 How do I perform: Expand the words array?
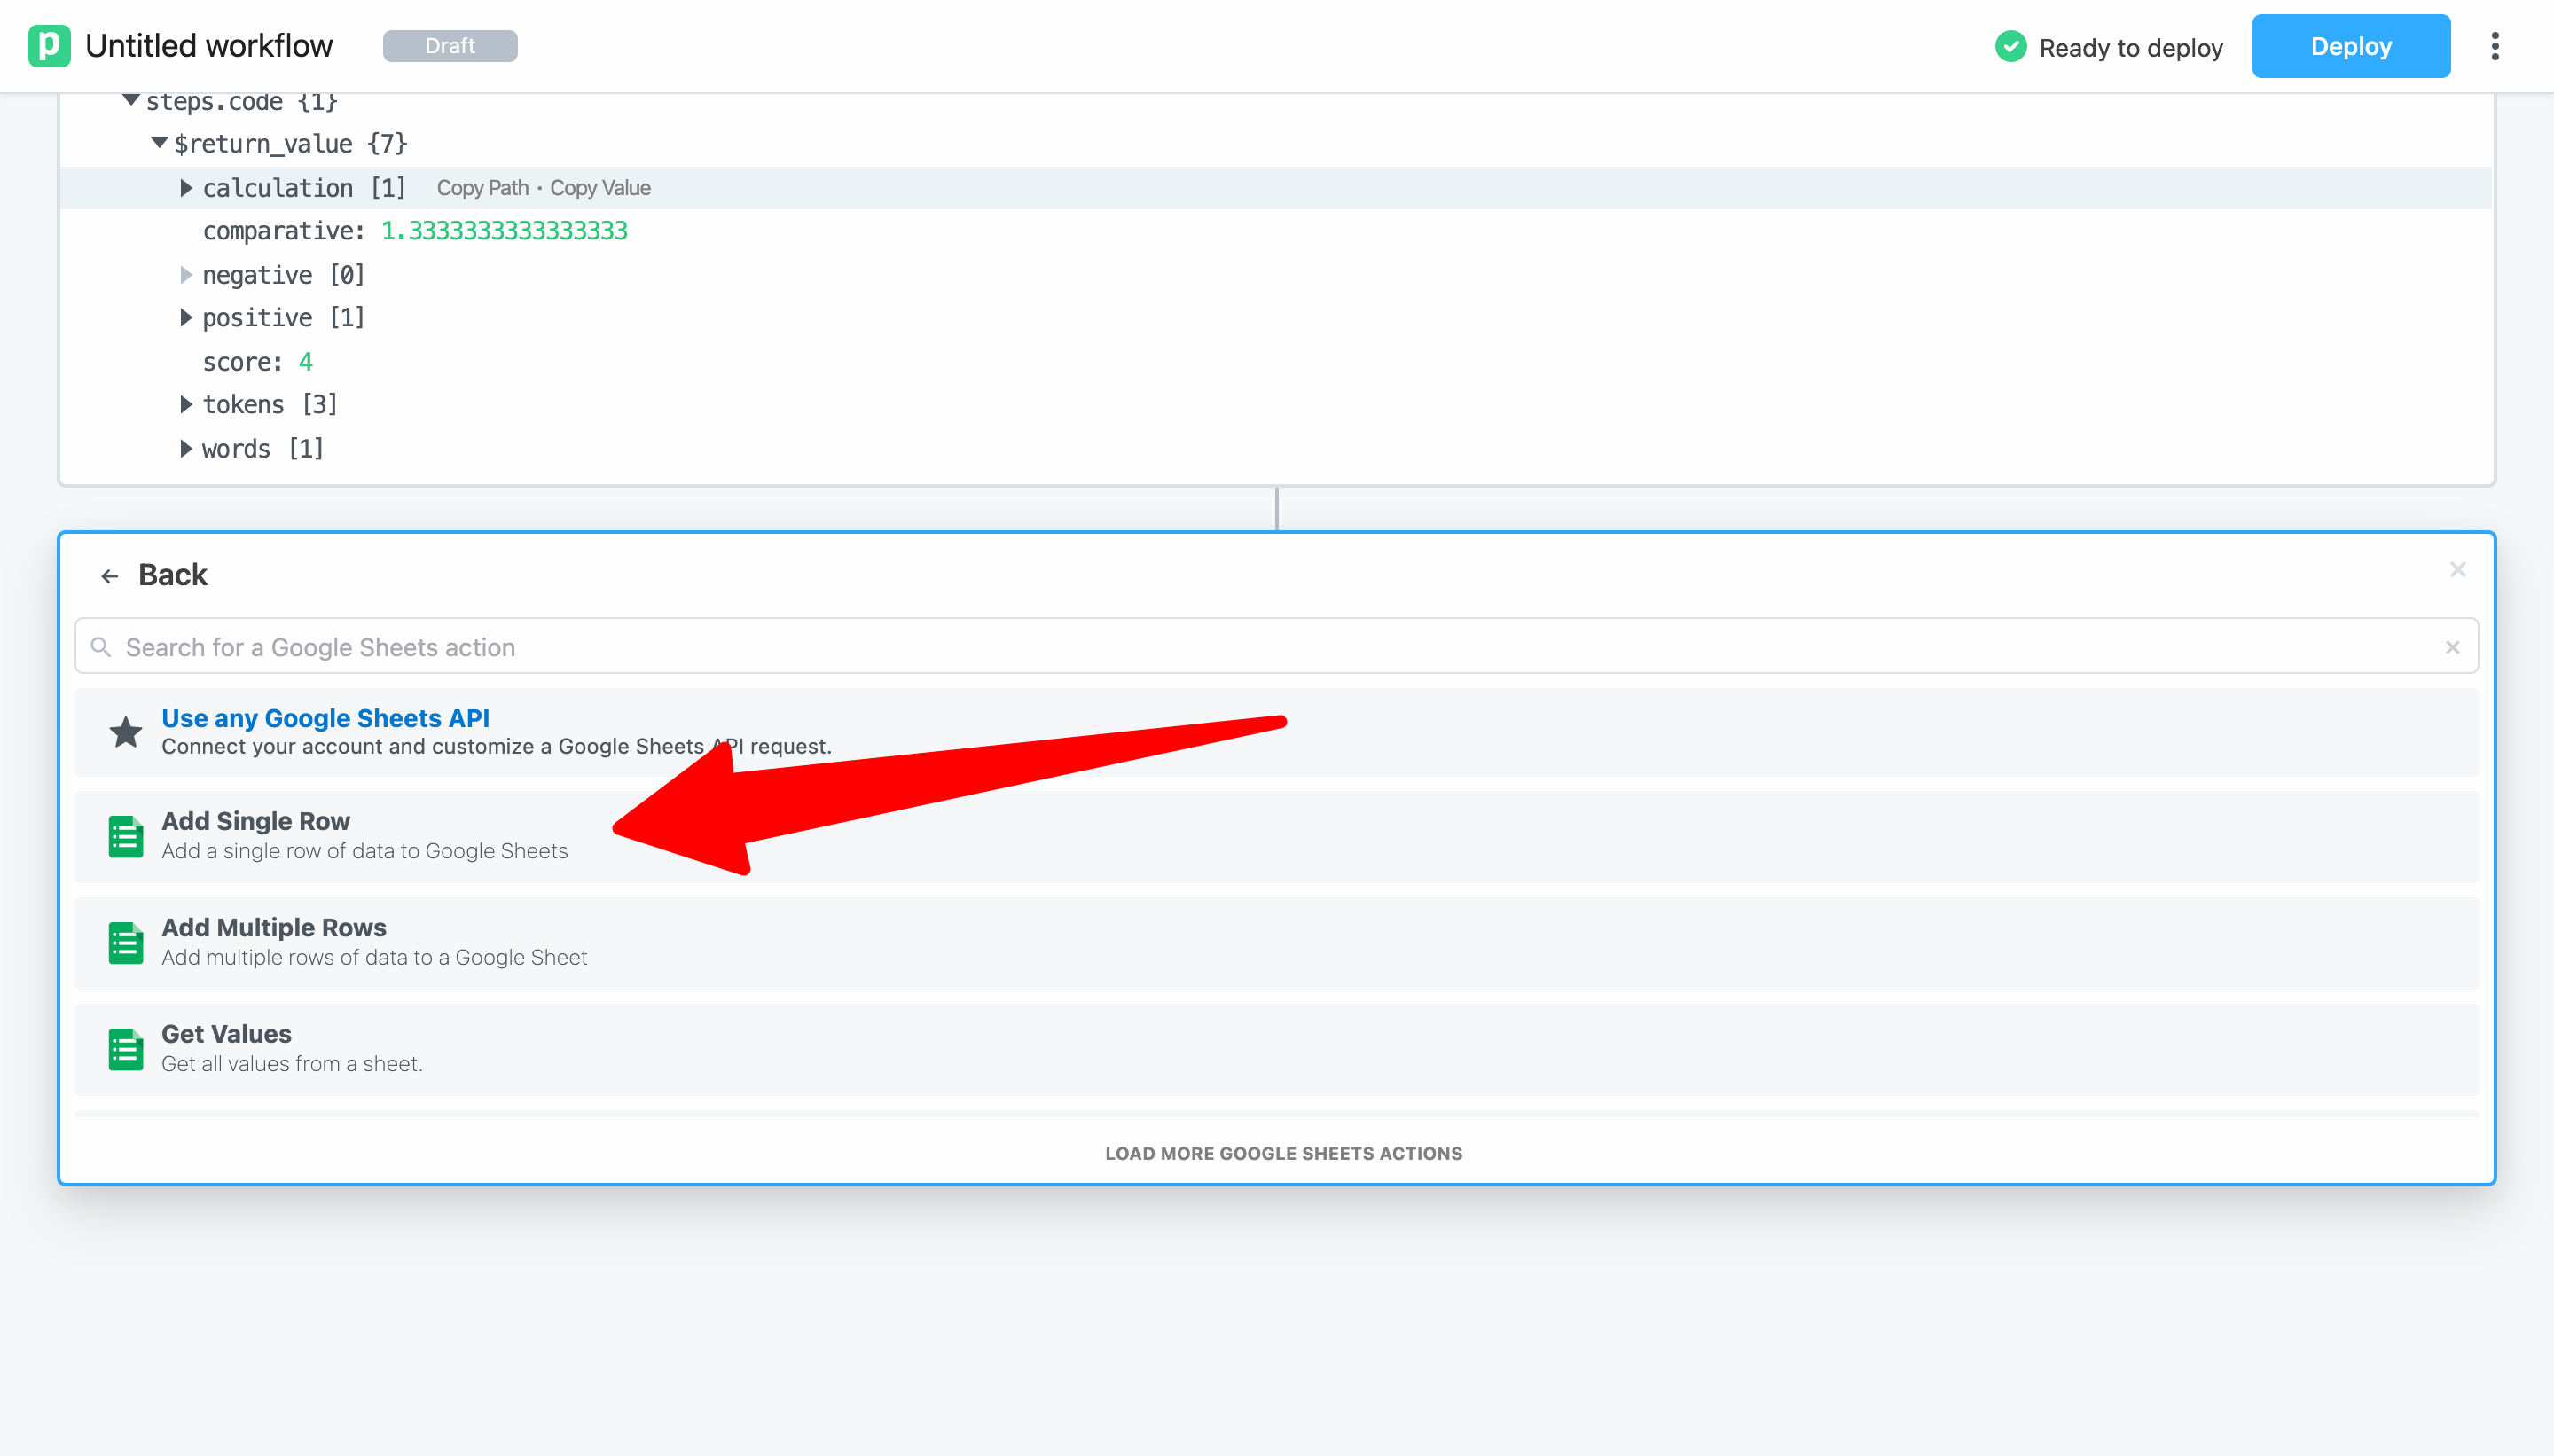click(186, 449)
